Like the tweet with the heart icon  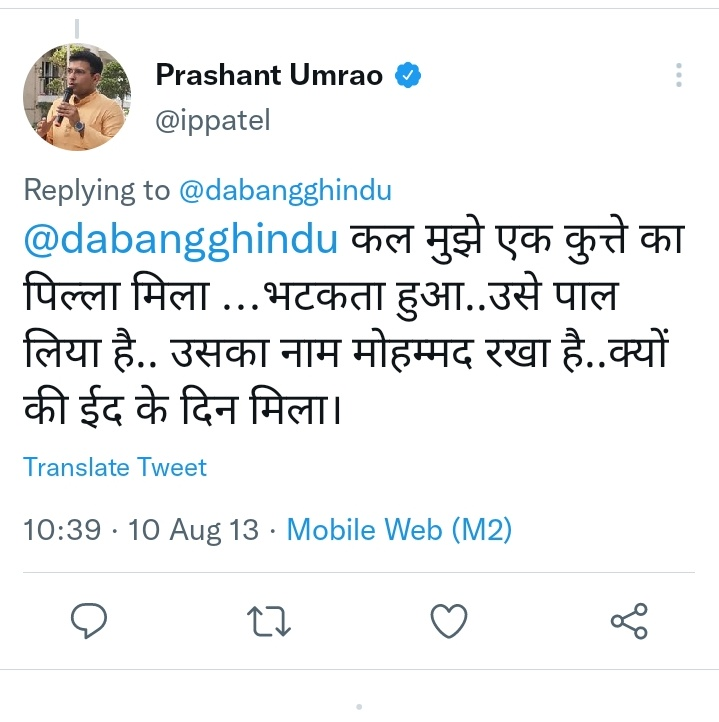pos(449,622)
